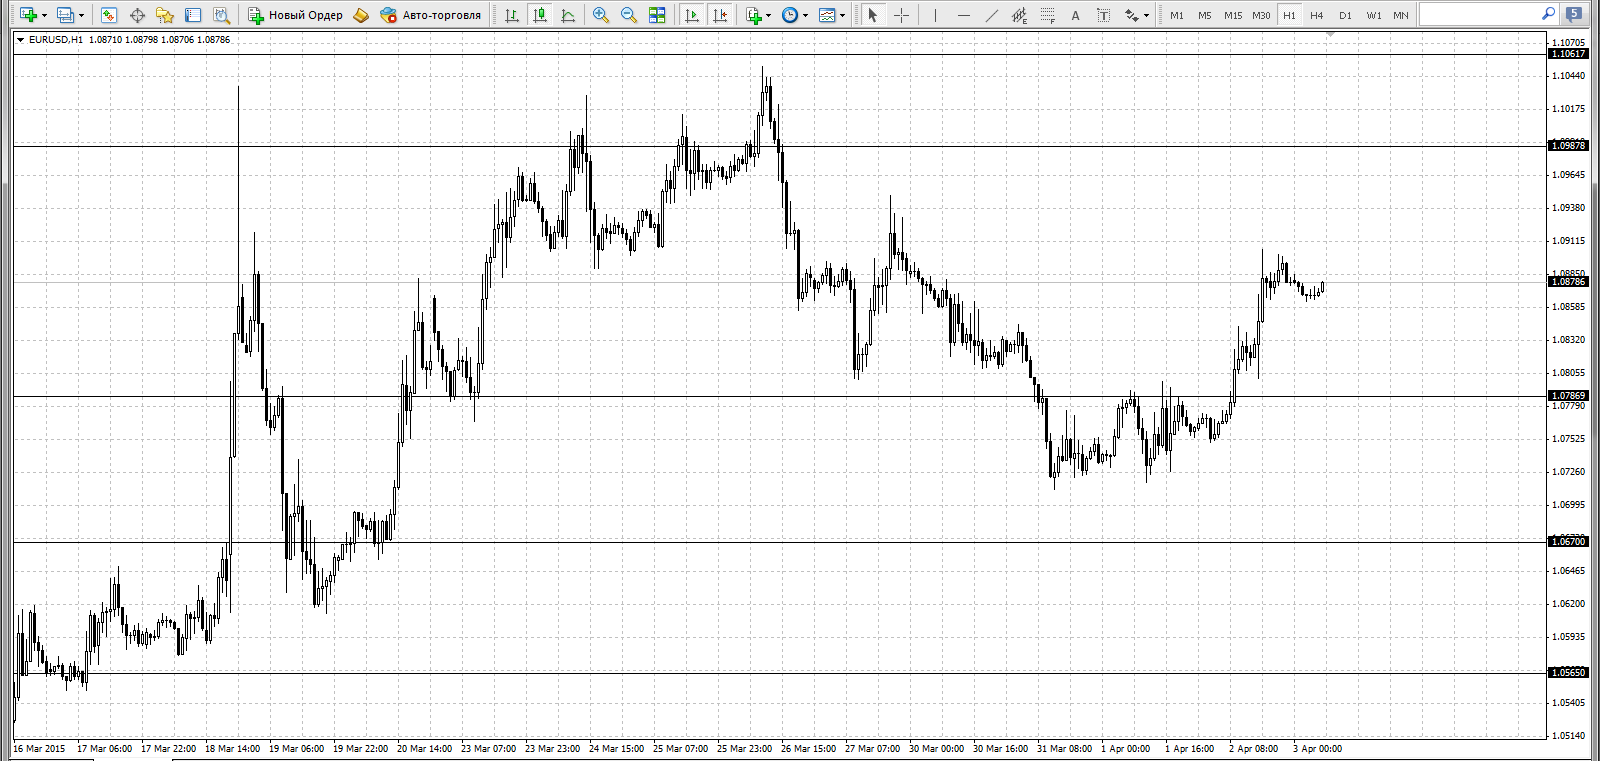Show the Data Window crosshair-circle icon
The height and width of the screenshot is (761, 1600).
137,15
